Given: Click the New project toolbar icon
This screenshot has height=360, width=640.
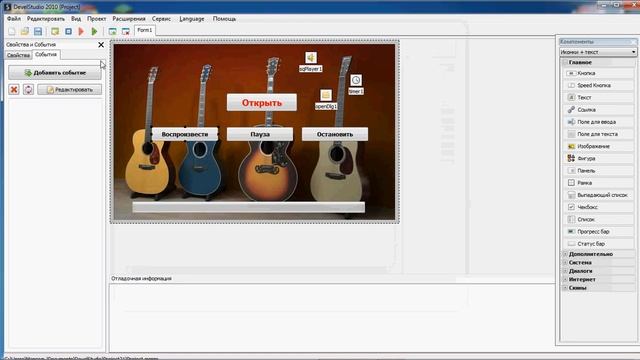Looking at the screenshot, I should coord(12,31).
